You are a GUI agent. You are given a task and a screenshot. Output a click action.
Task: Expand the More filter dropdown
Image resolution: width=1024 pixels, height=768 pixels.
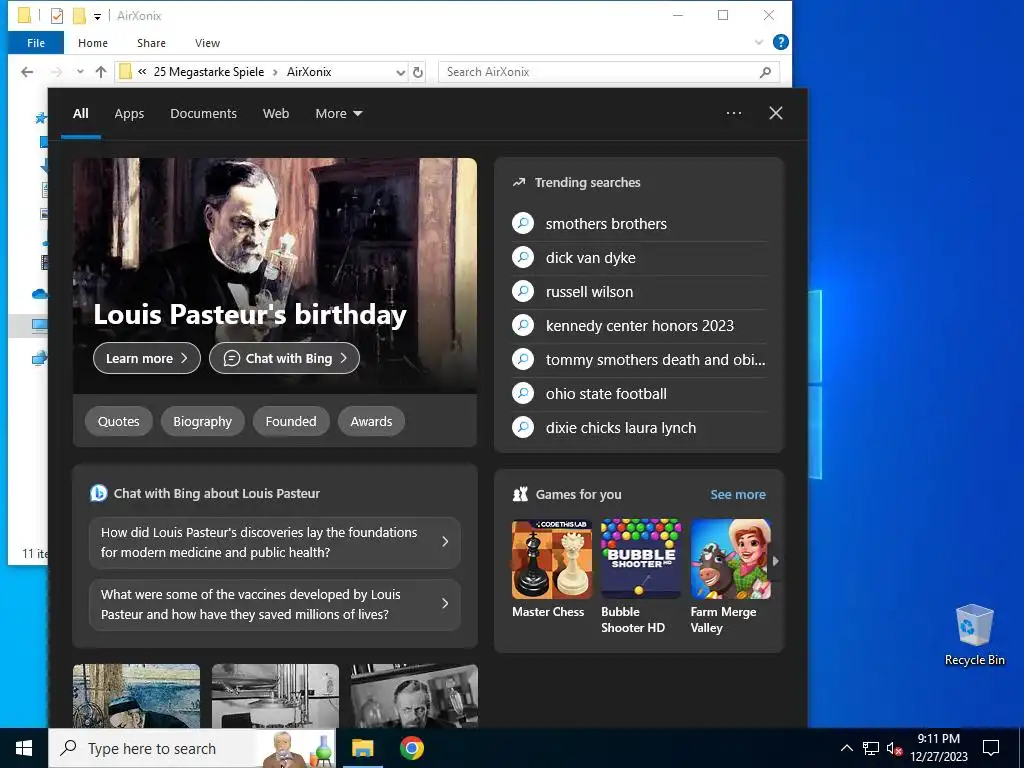[338, 114]
